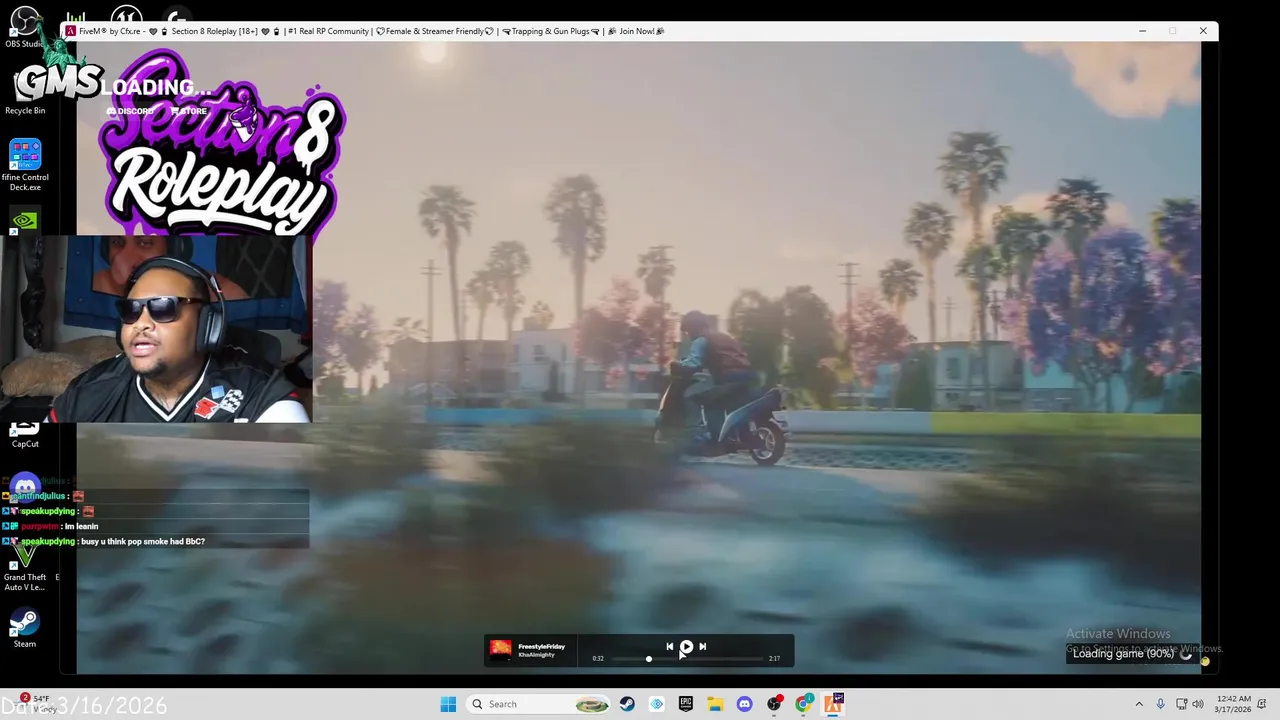Maximize the FiveM window

(1172, 31)
